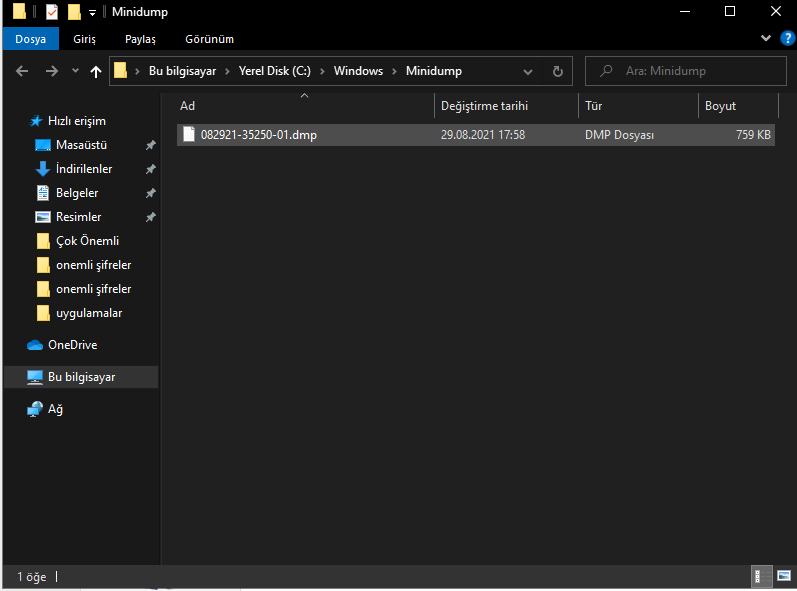Image resolution: width=797 pixels, height=591 pixels.
Task: Sort by the Boyut column header
Action: tap(739, 106)
